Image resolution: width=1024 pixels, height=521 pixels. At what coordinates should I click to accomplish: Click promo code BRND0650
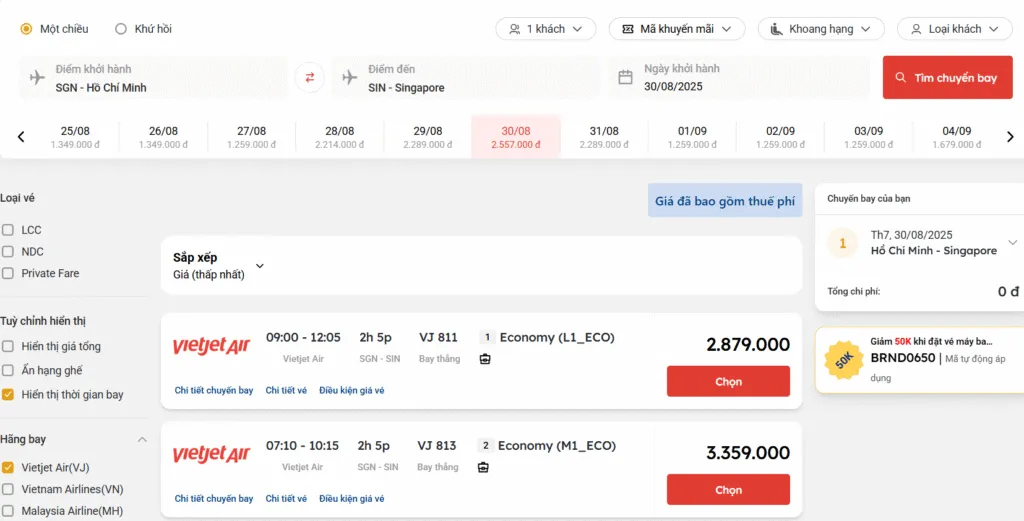coord(903,358)
